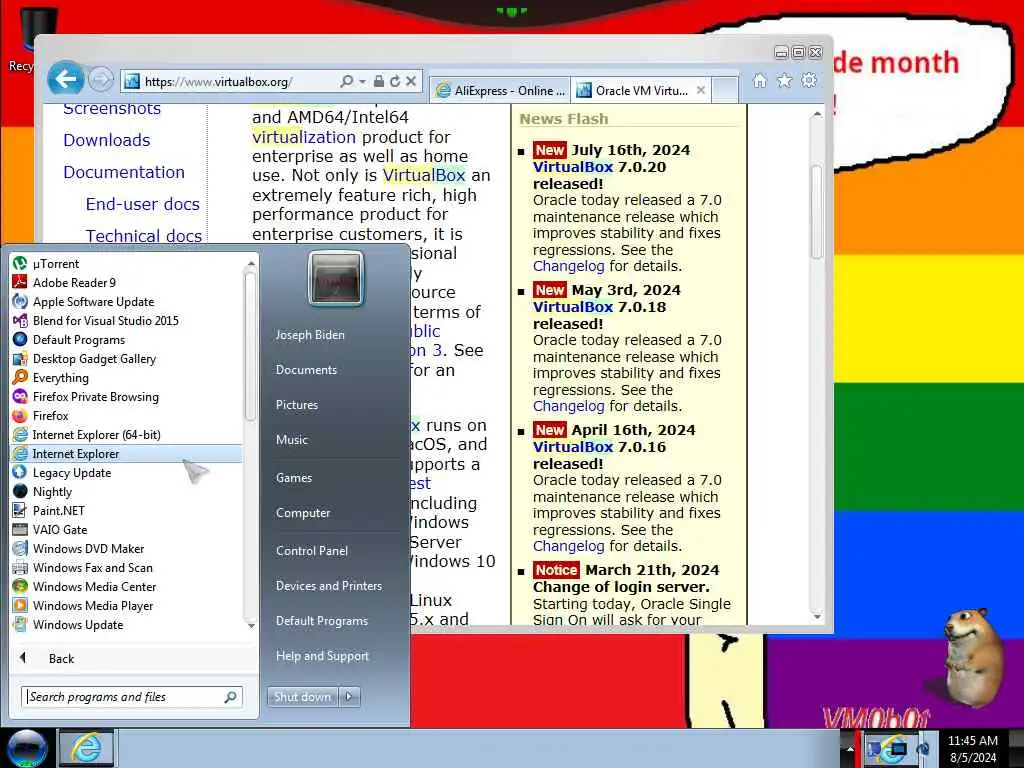Open Pictures from Start menu
This screenshot has height=768, width=1024.
296,405
